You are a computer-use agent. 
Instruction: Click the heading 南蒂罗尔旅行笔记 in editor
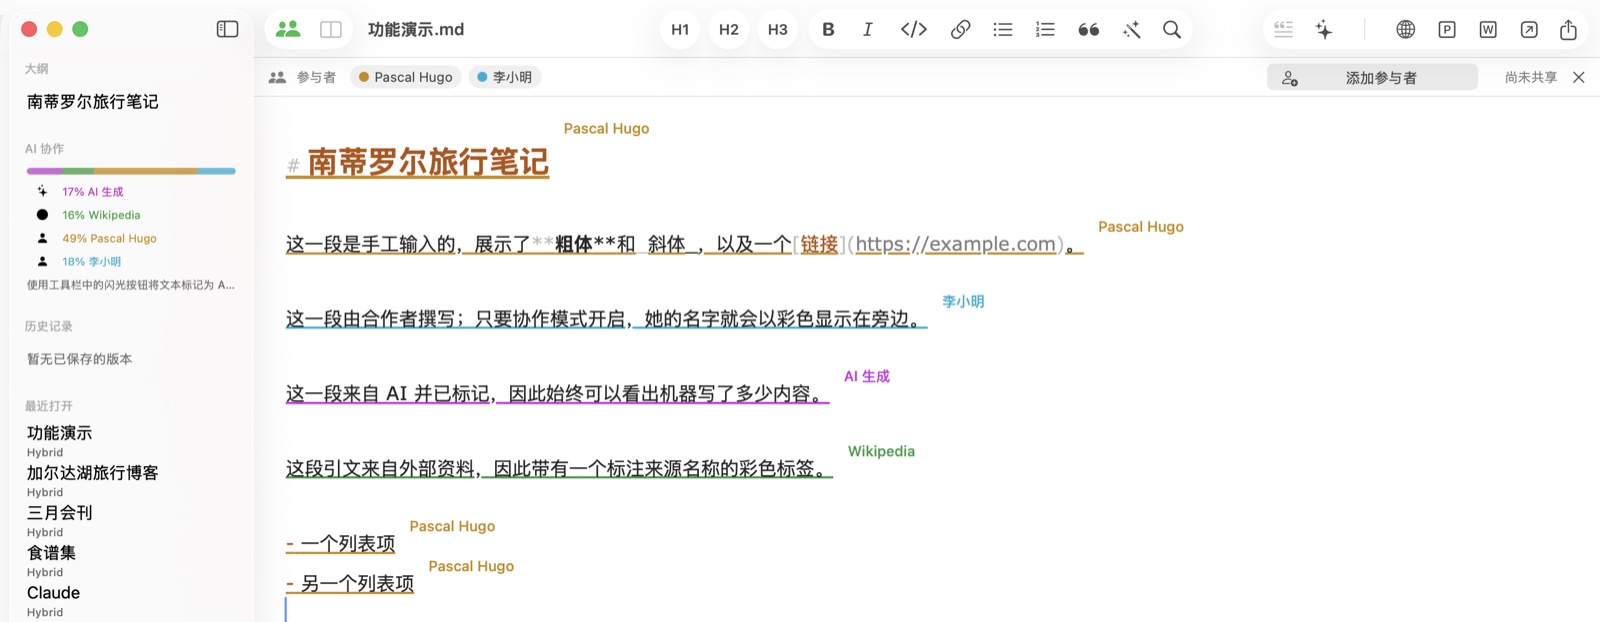pyautogui.click(x=428, y=162)
